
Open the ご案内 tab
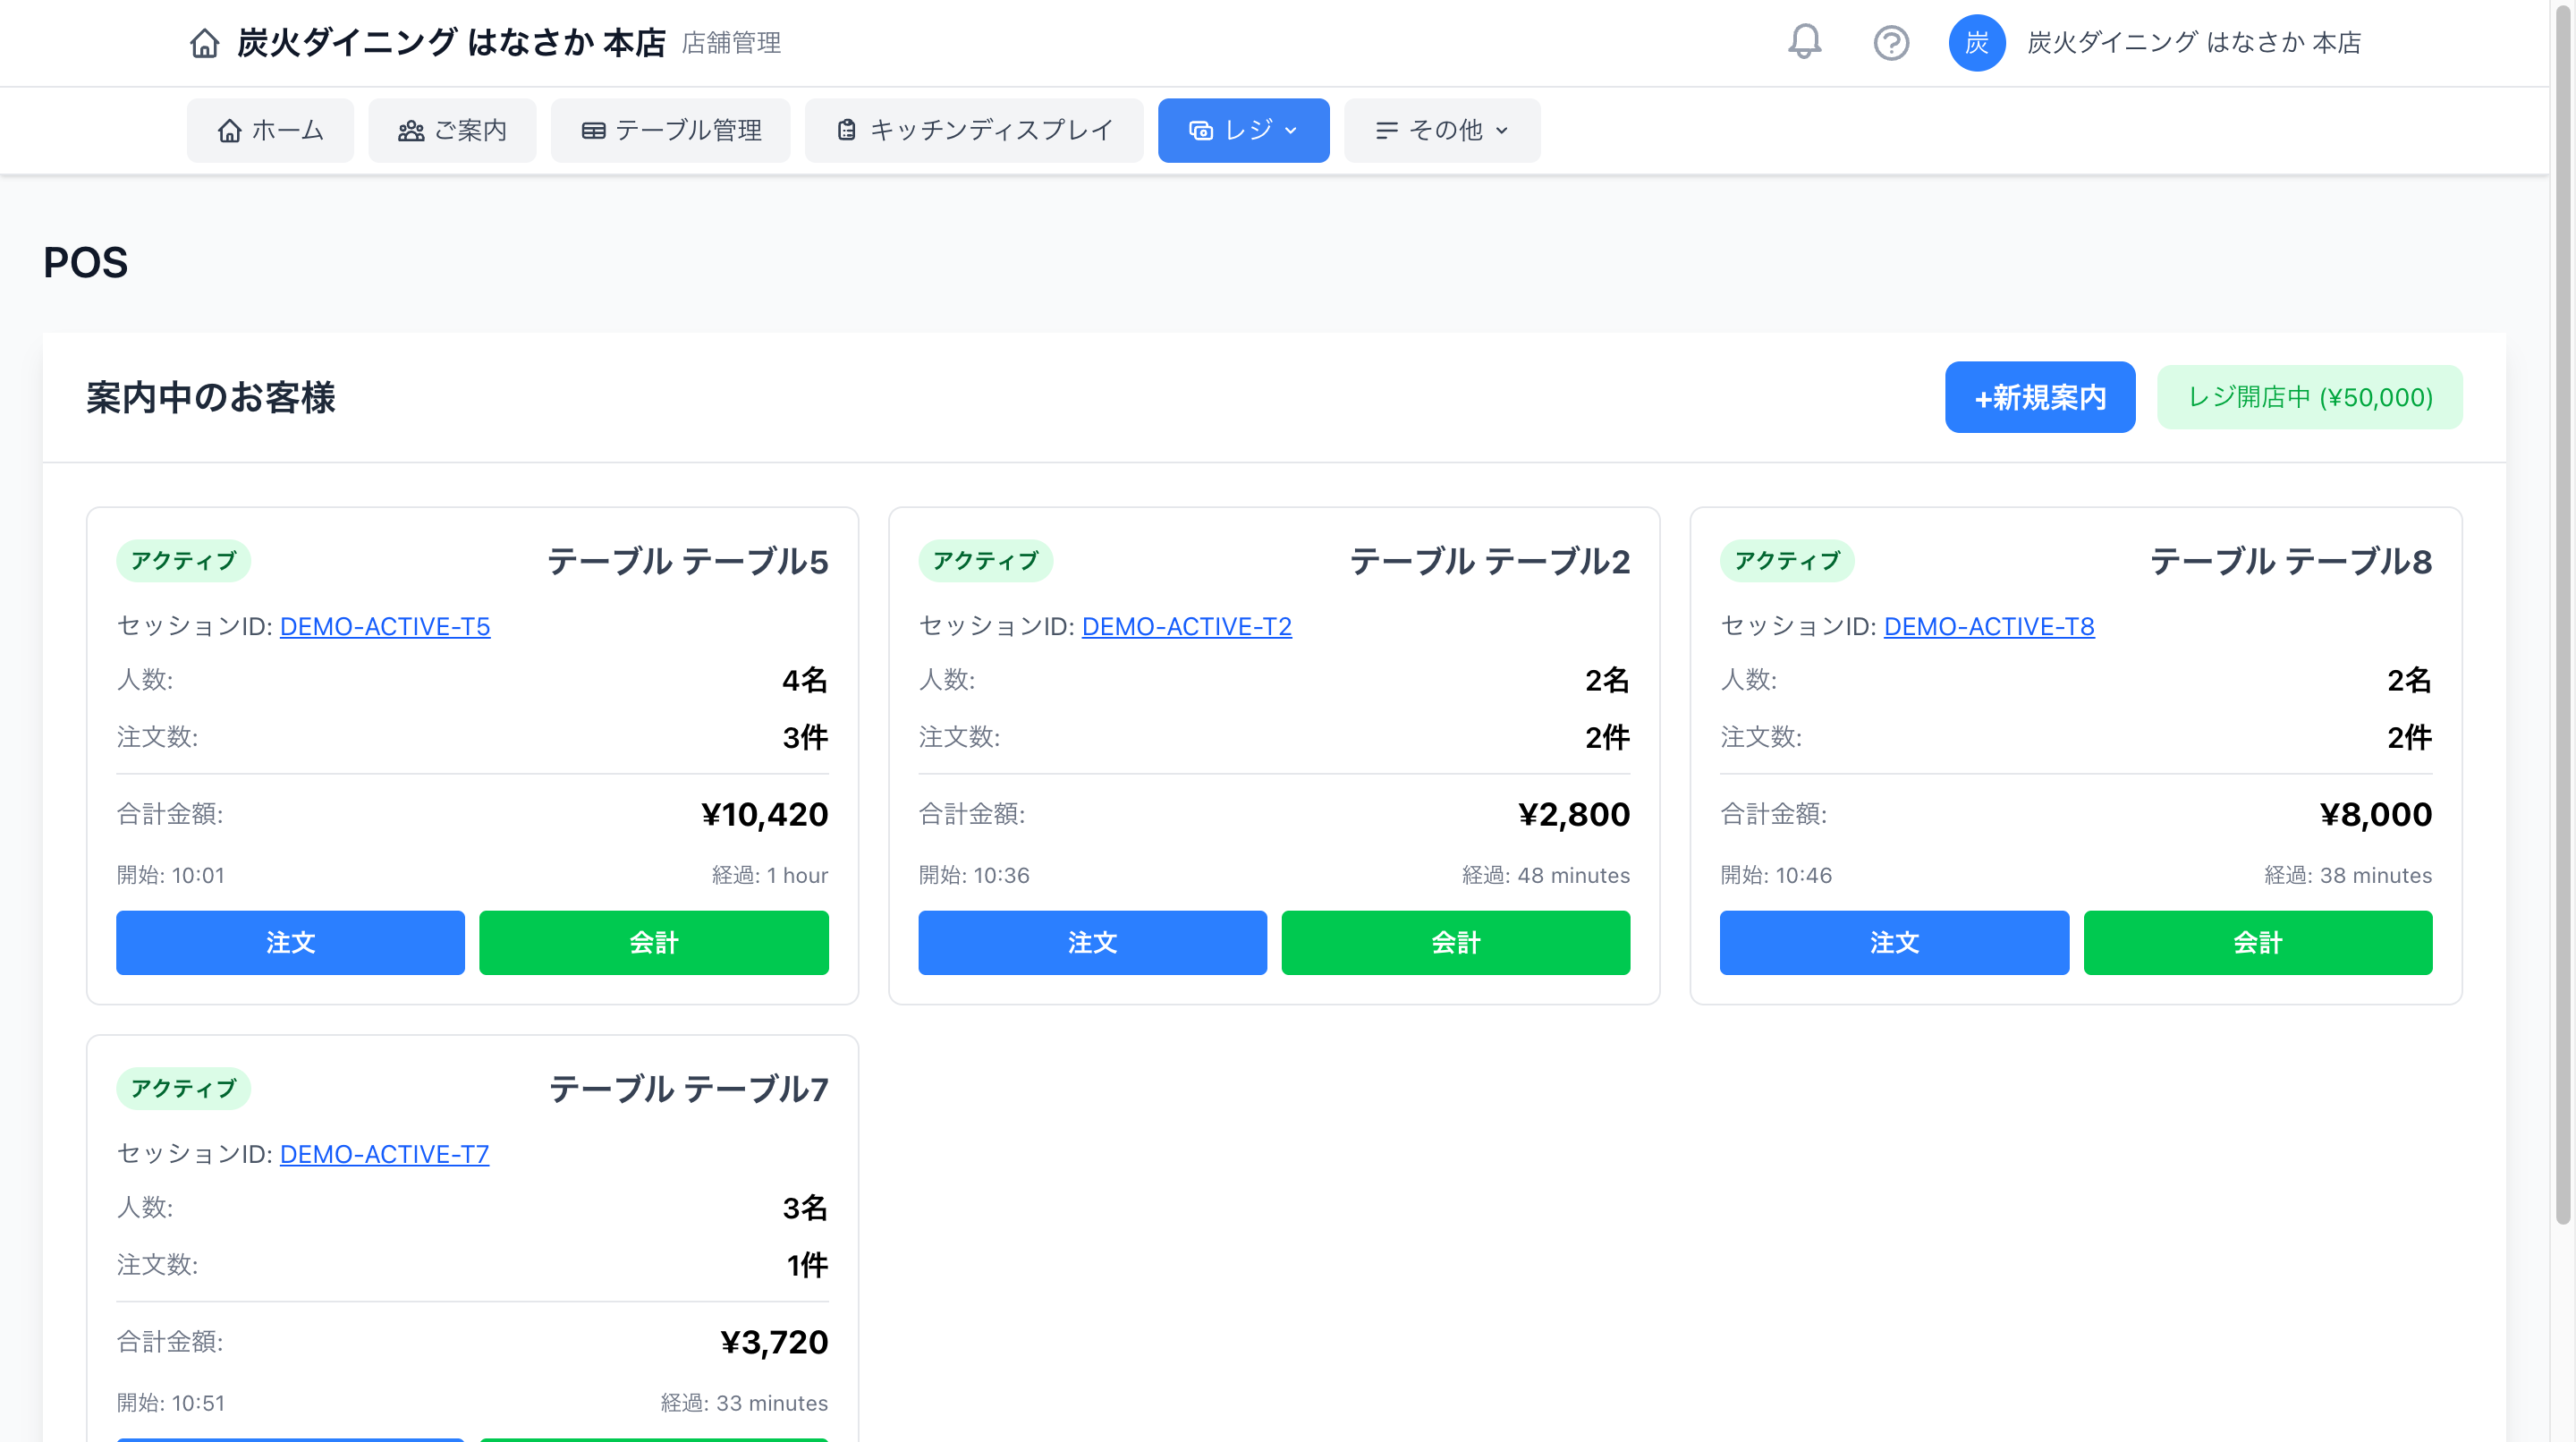(452, 130)
